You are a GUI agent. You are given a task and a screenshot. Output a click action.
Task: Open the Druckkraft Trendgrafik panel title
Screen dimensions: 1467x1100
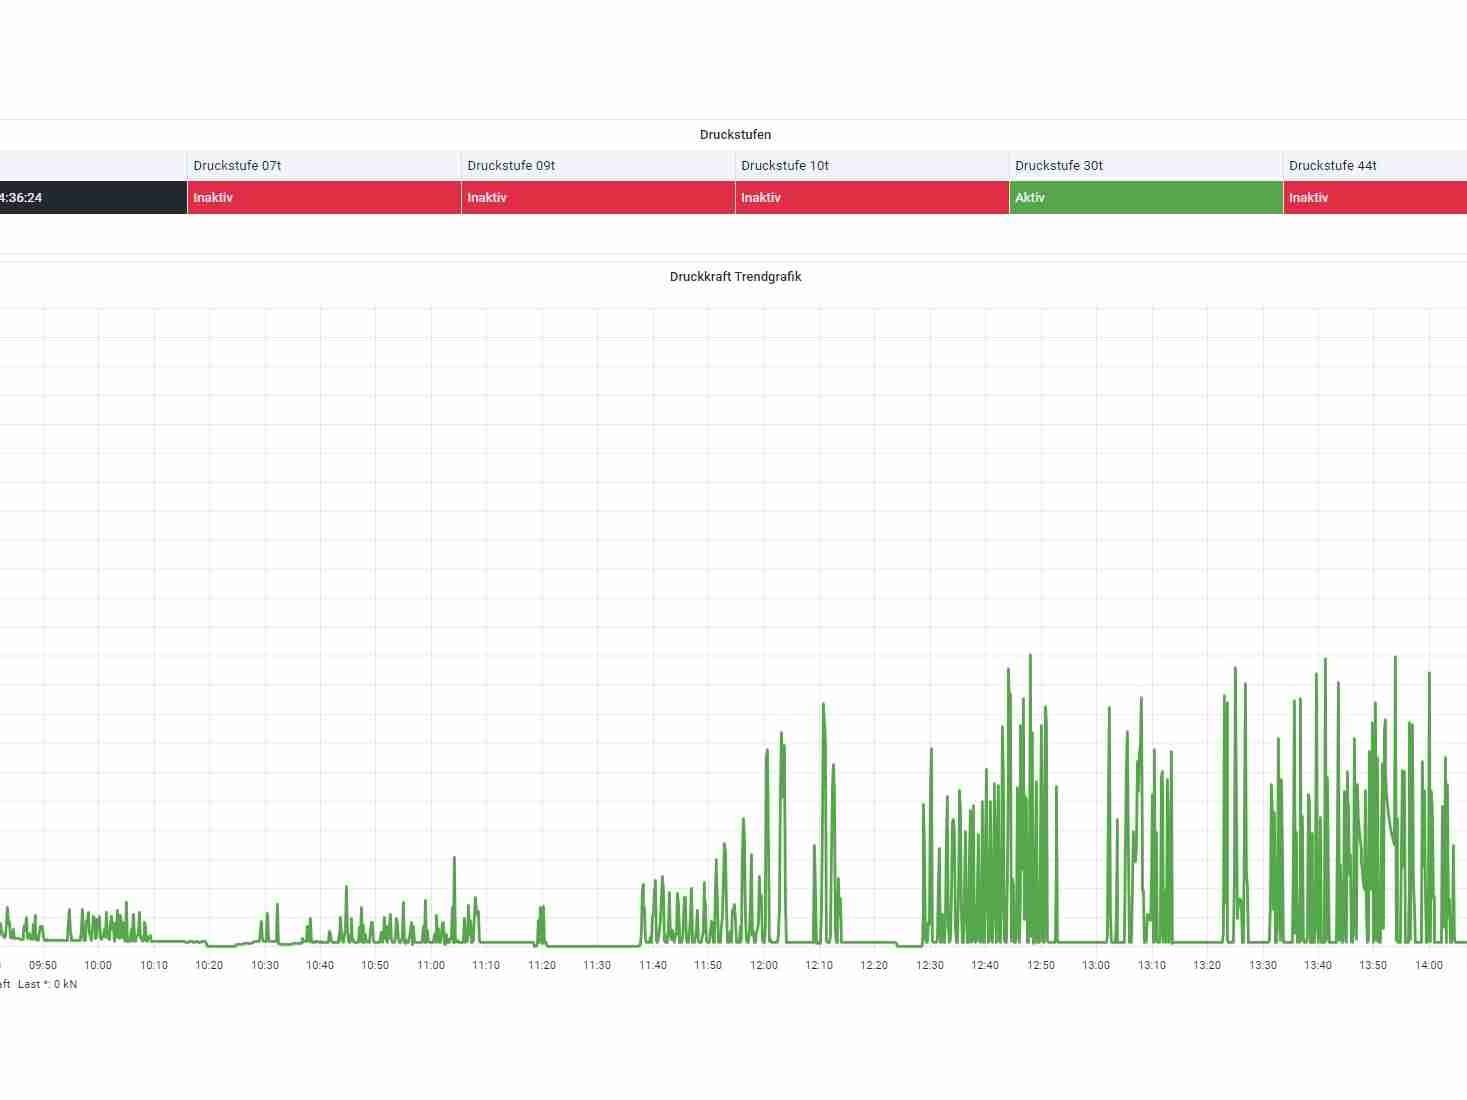pos(735,277)
